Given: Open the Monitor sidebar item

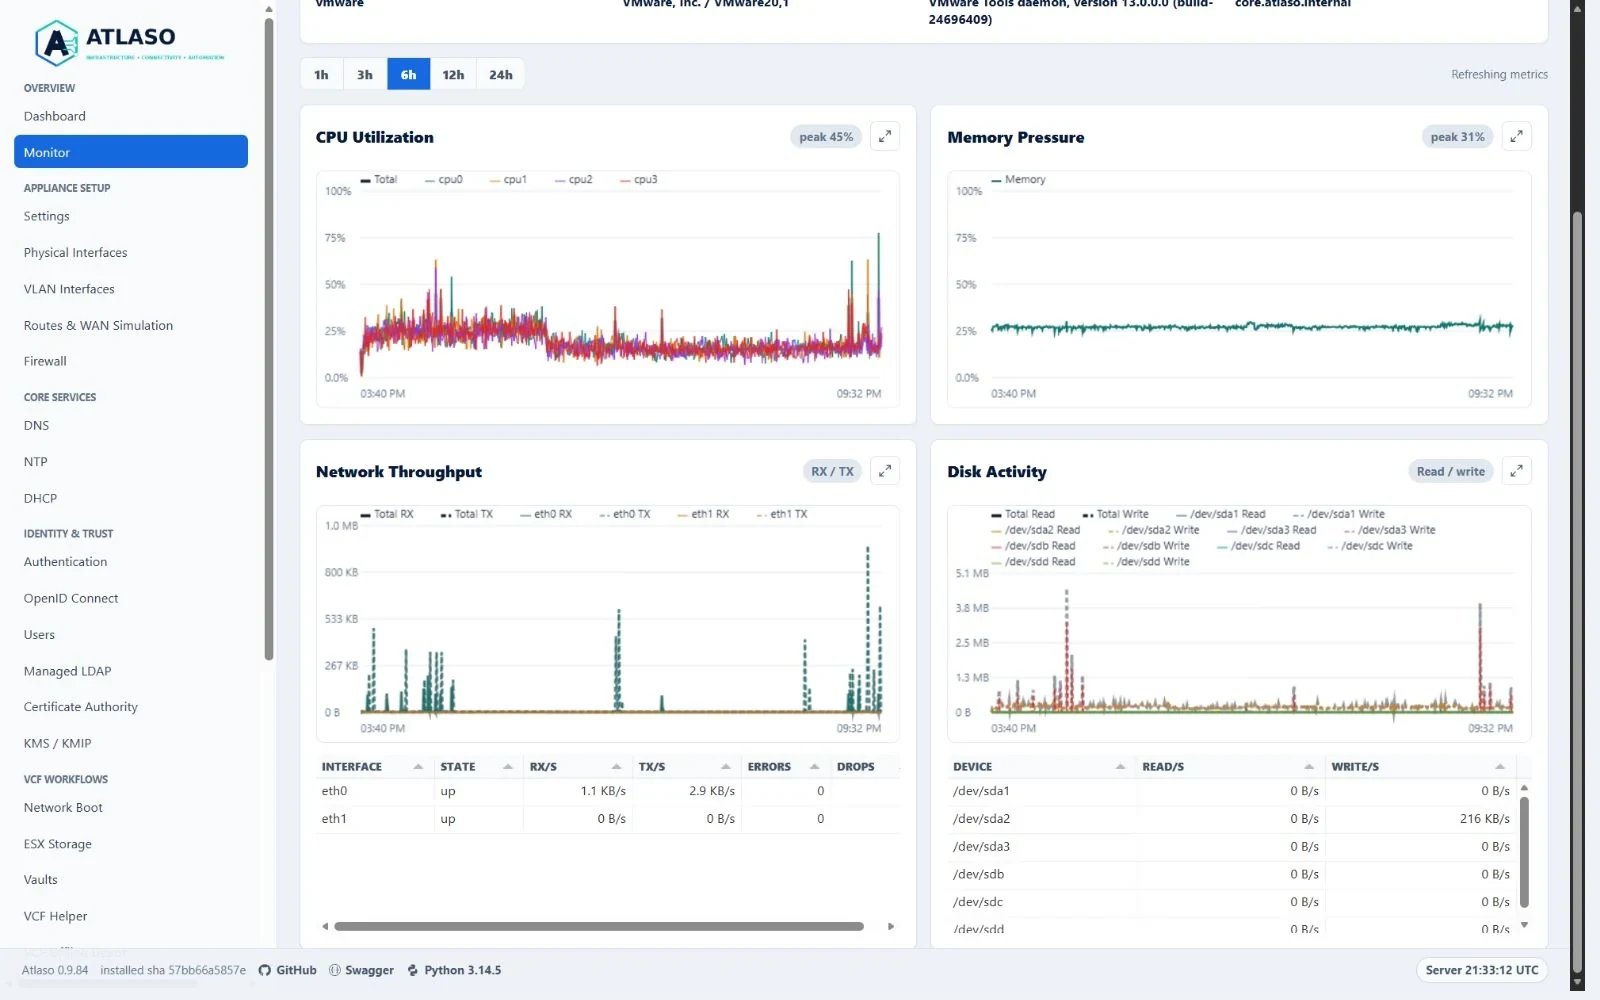Looking at the screenshot, I should point(131,152).
